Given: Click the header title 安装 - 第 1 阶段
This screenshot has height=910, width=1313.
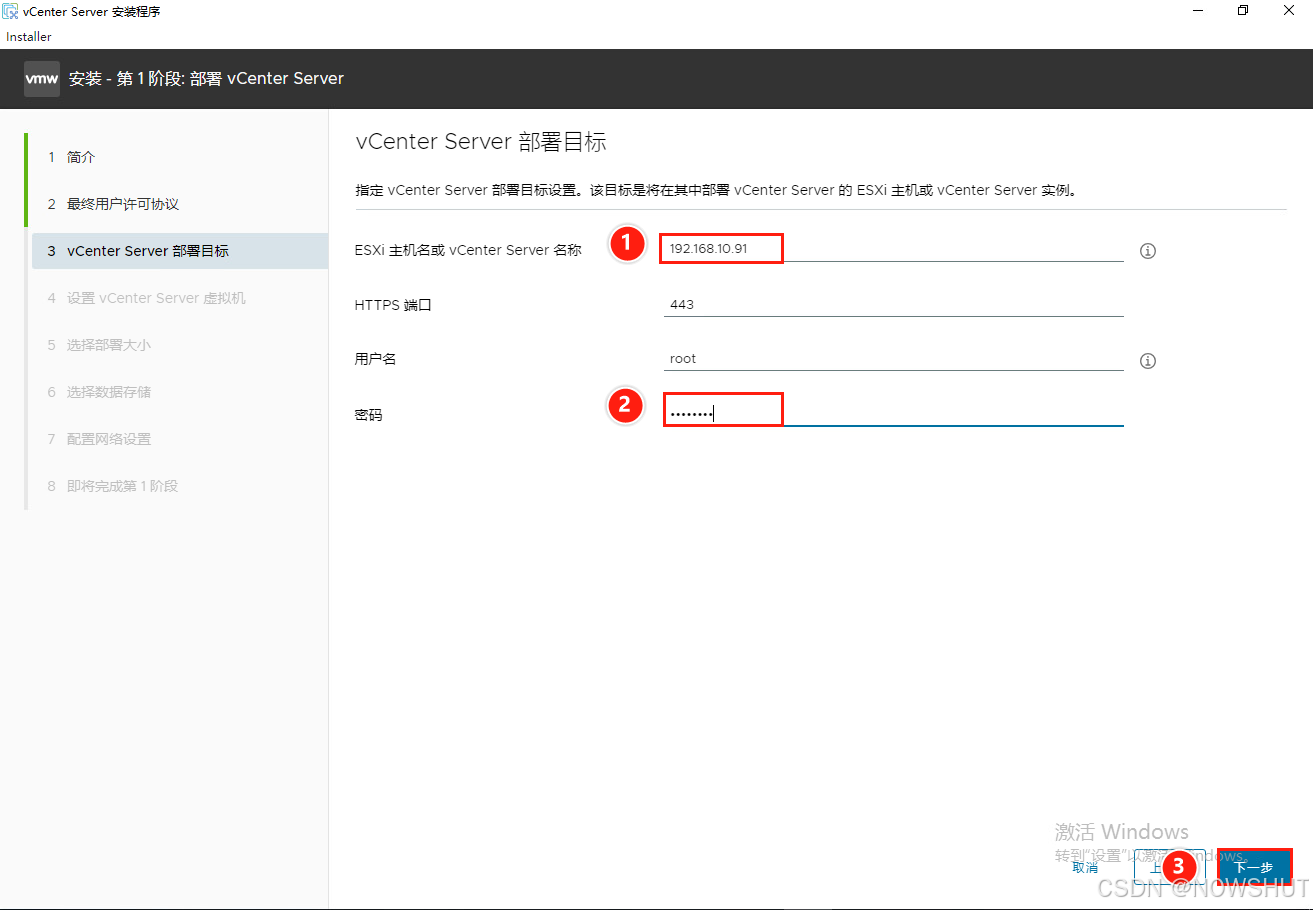Looking at the screenshot, I should click(206, 78).
